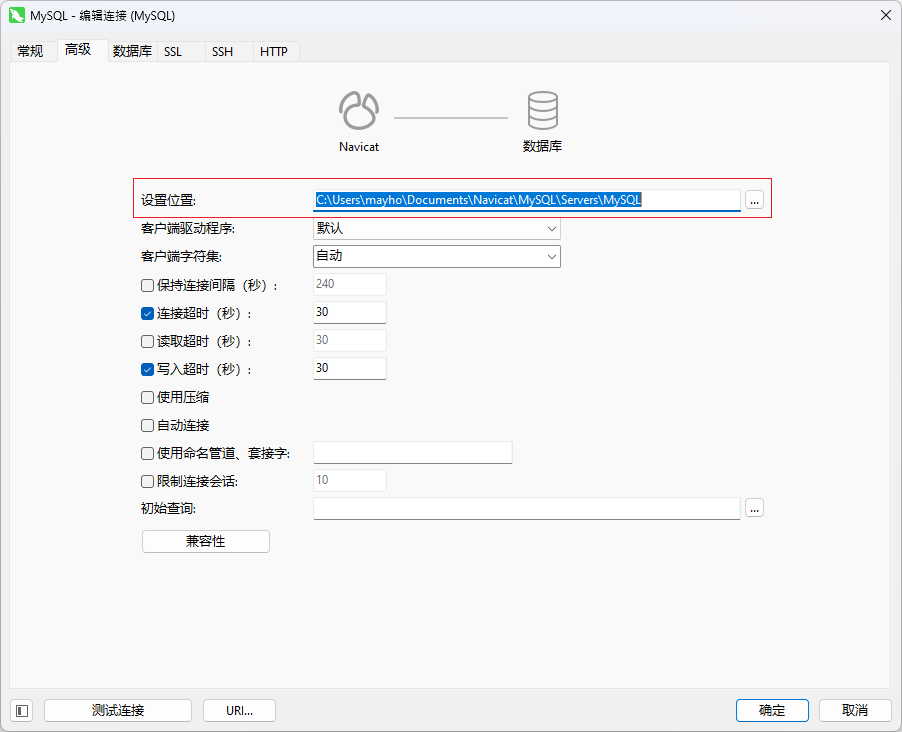Click the 兼容性 (Compatibility) button
The width and height of the screenshot is (902, 732).
click(206, 542)
